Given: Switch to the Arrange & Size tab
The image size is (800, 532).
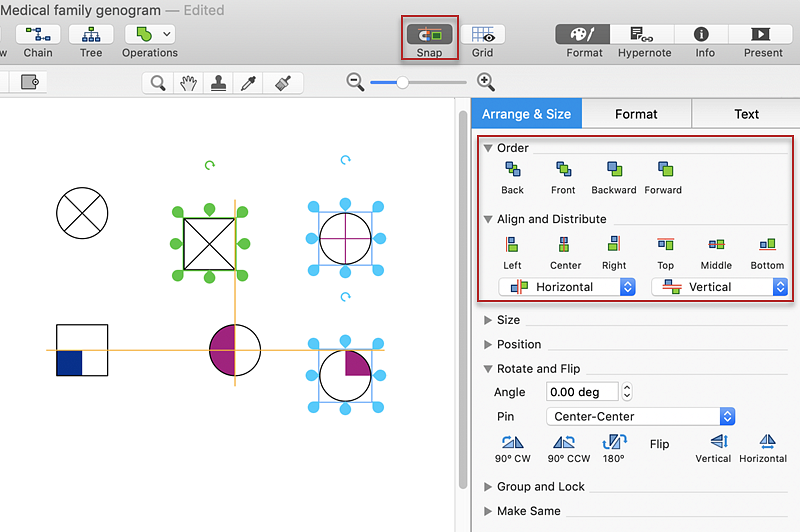Looking at the screenshot, I should [526, 114].
